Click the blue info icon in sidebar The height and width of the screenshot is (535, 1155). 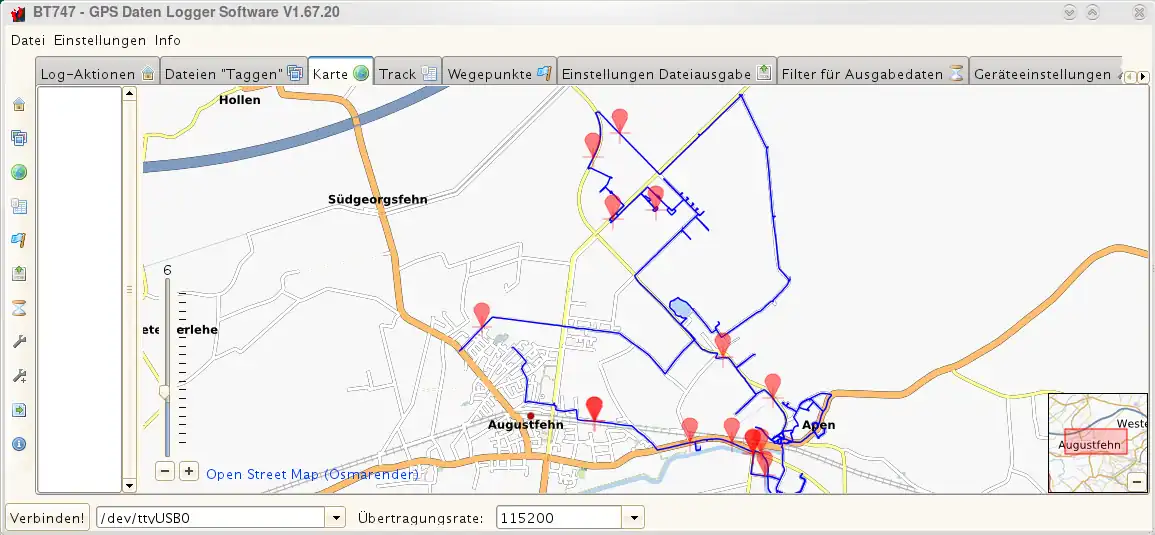[x=18, y=444]
